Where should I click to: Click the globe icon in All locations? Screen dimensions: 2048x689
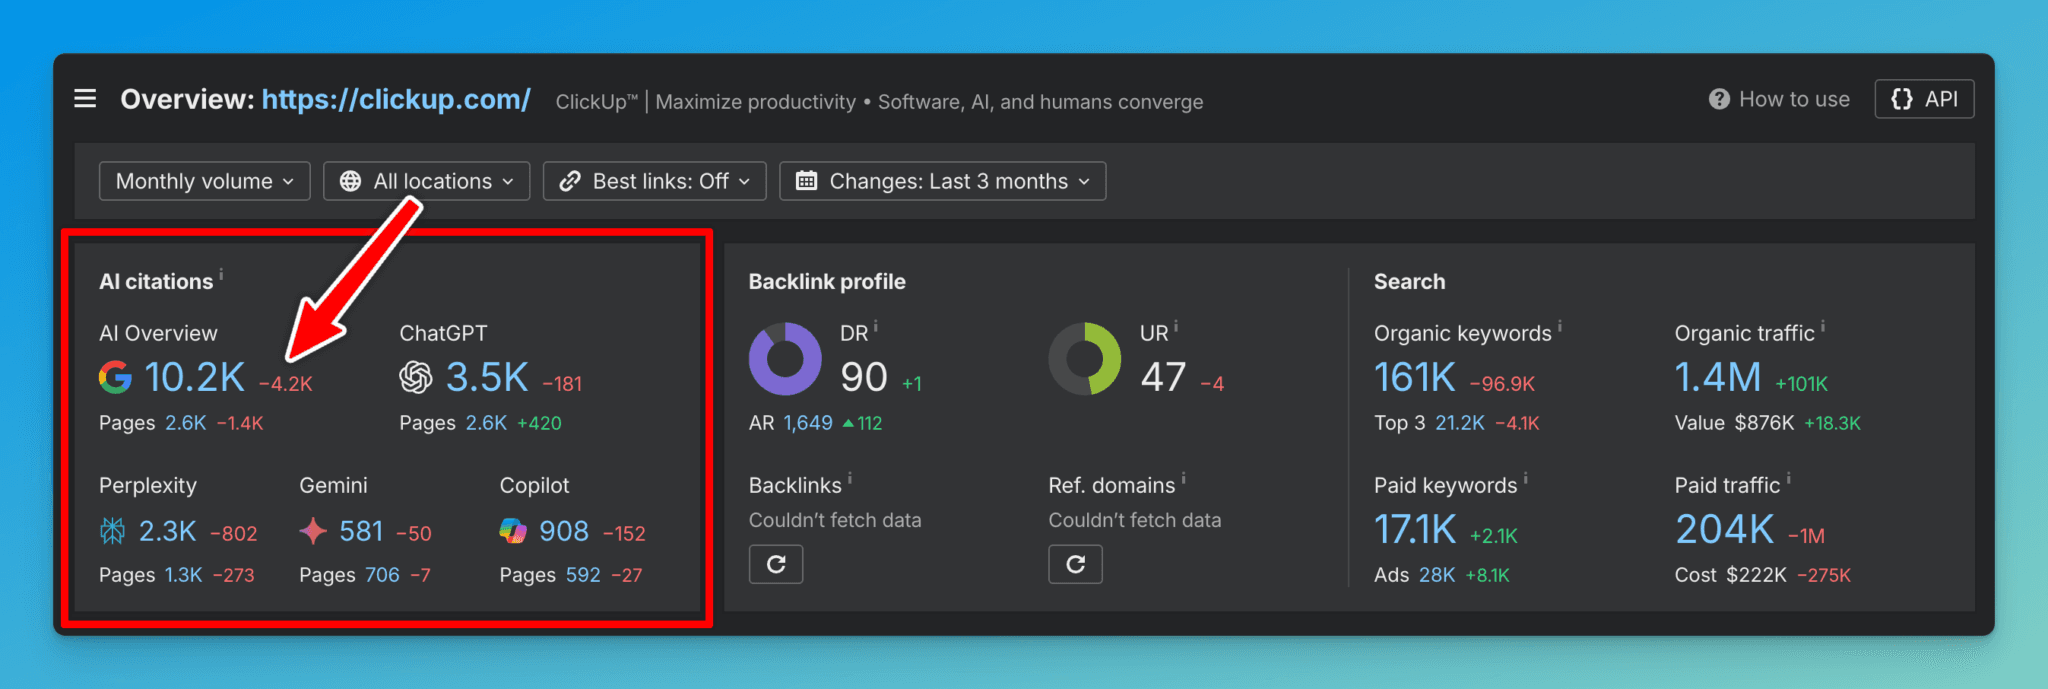pos(350,181)
